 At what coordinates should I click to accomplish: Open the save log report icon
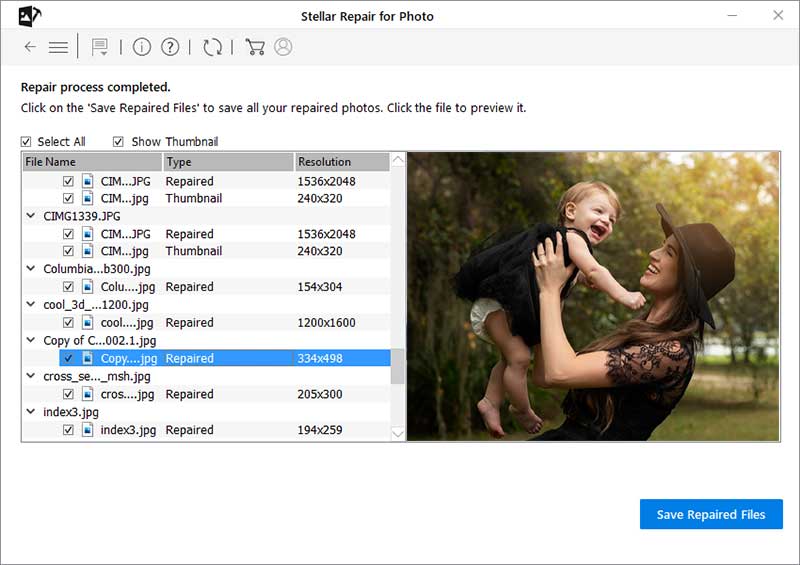[99, 47]
